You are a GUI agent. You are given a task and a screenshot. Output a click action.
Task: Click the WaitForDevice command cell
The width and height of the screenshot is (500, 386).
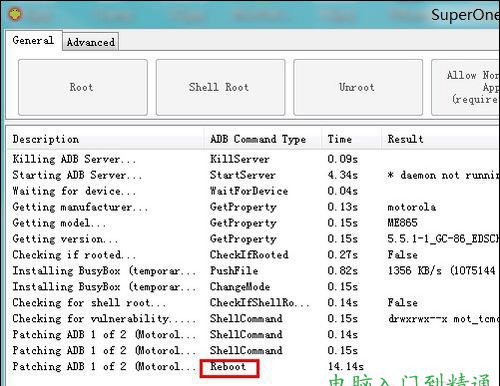click(249, 191)
